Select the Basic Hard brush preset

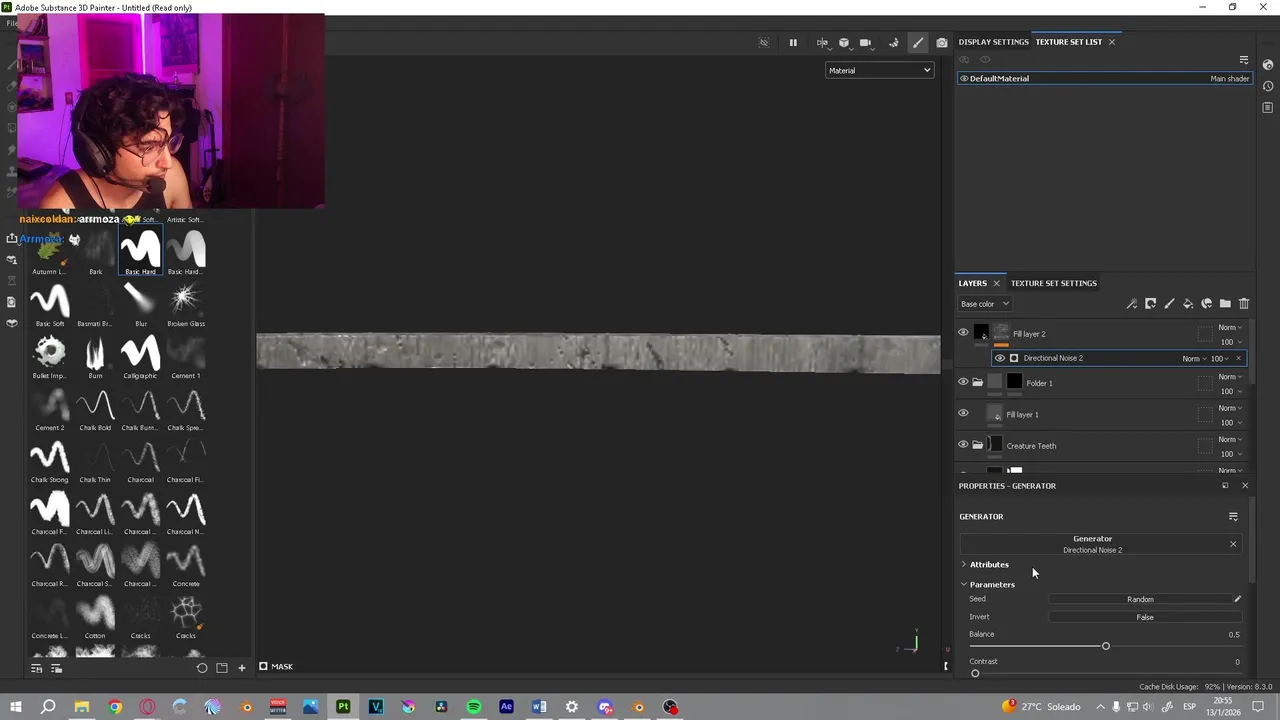(x=140, y=251)
